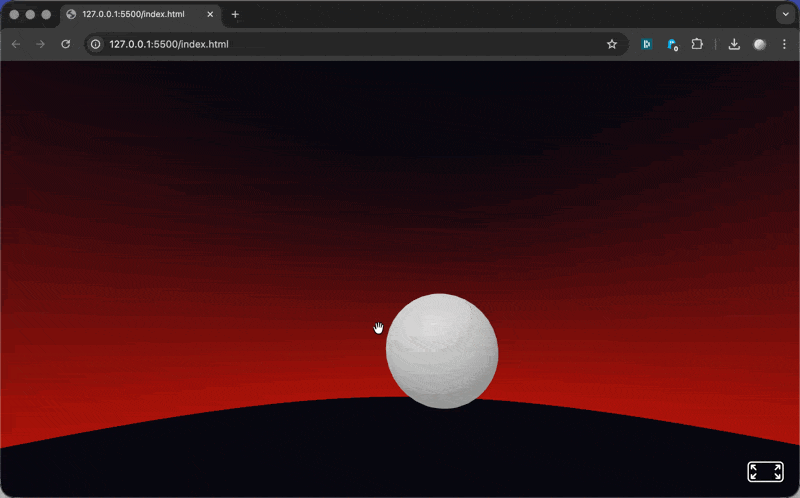Open the Extensions puzzle-piece menu
The image size is (800, 498).
(697, 44)
